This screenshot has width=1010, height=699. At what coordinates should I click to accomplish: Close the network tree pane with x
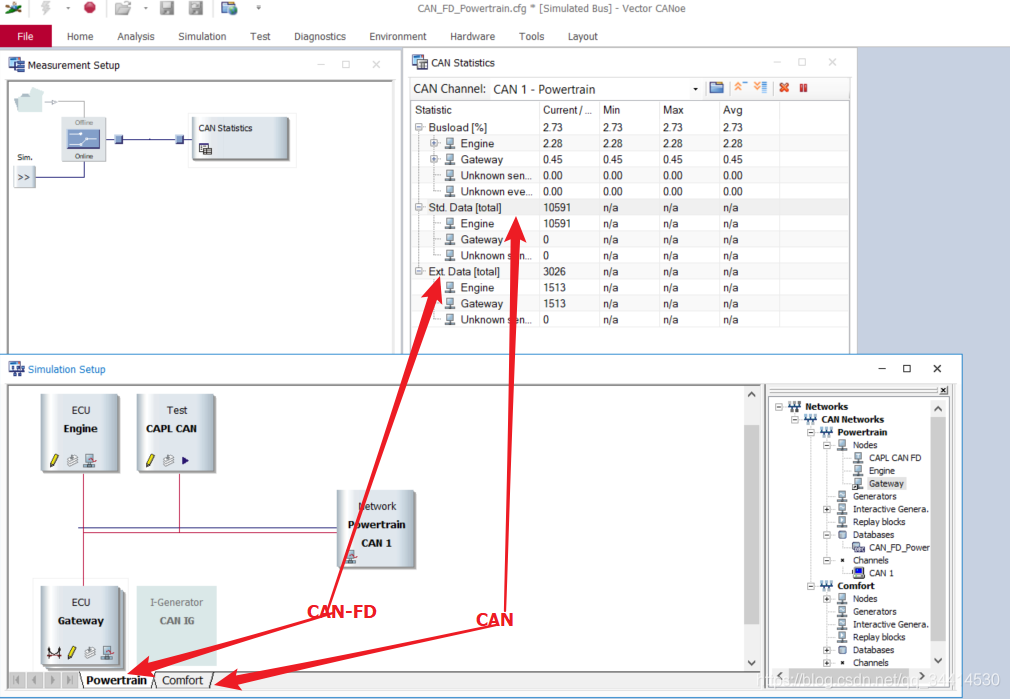943,390
